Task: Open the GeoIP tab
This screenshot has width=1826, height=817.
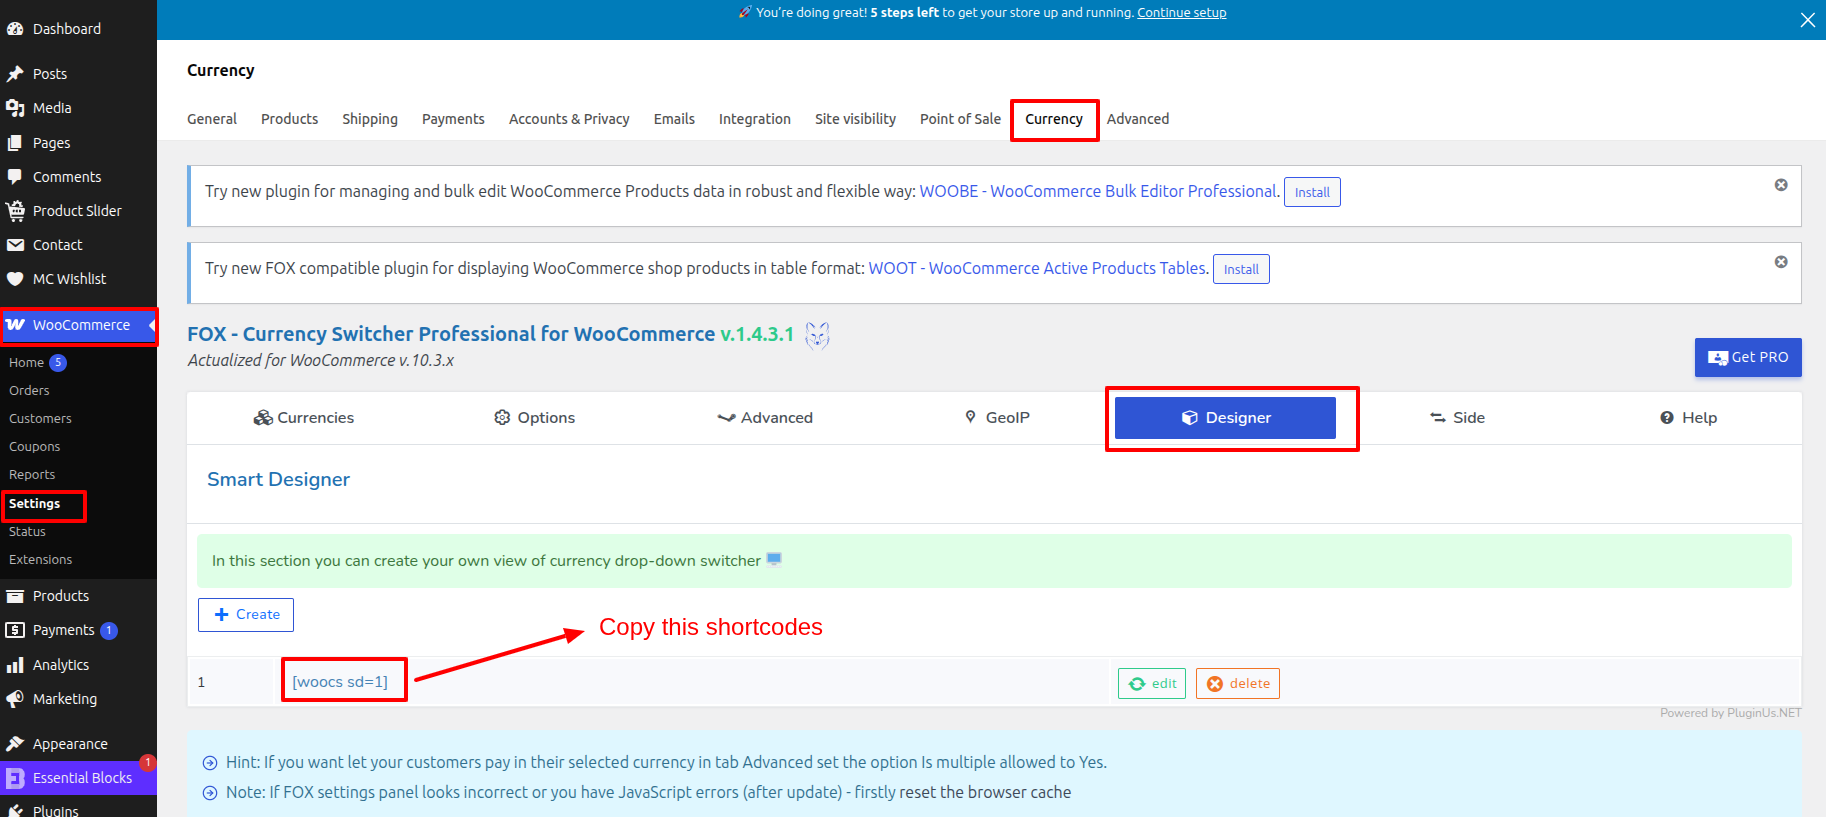Action: [996, 418]
